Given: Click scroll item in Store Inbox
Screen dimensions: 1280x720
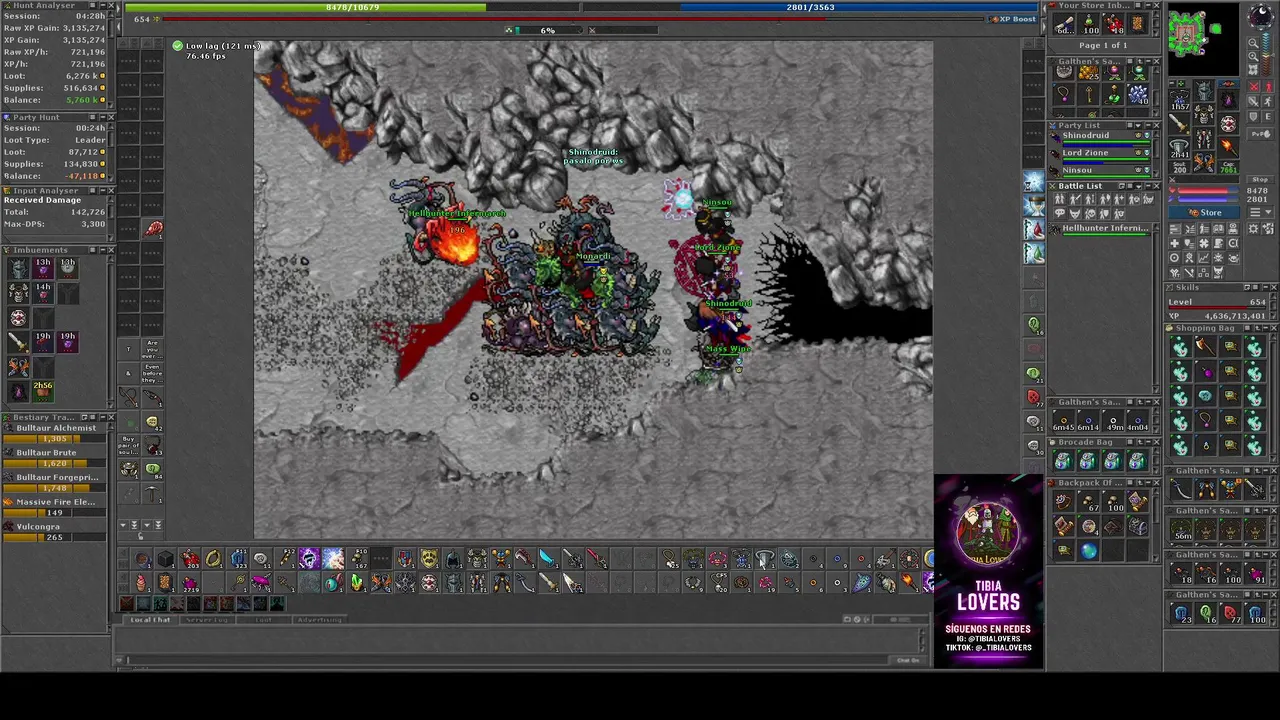Looking at the screenshot, I should [x=1064, y=24].
